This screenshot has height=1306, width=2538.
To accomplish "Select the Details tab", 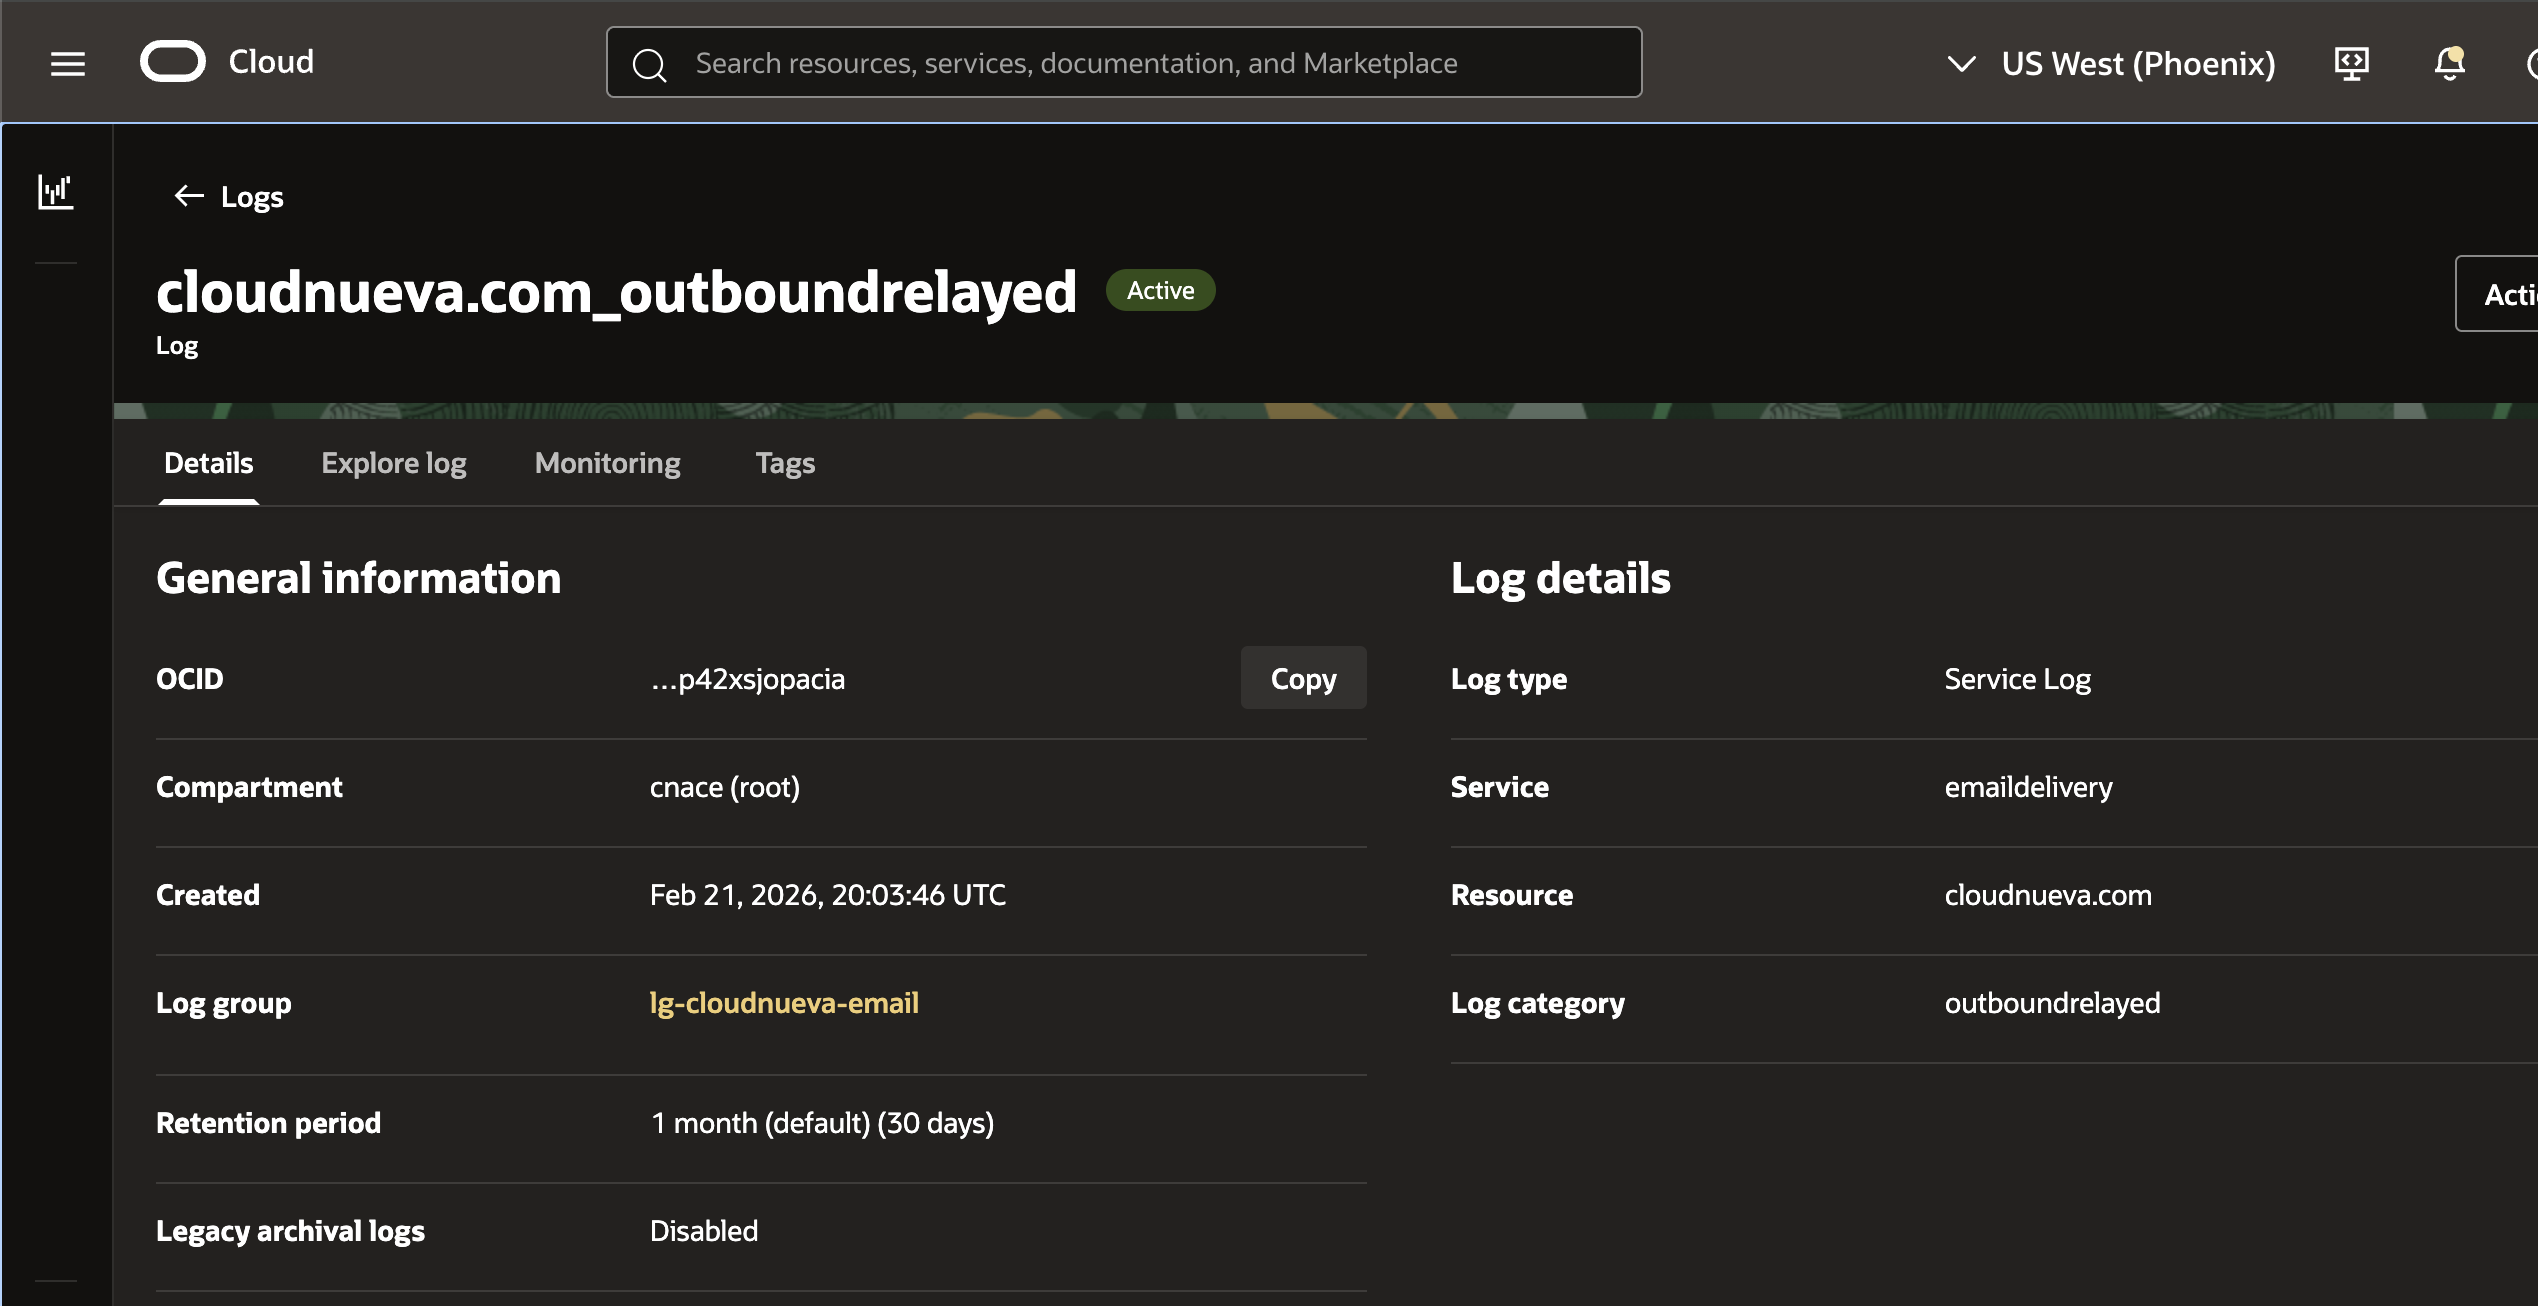I will 208,462.
